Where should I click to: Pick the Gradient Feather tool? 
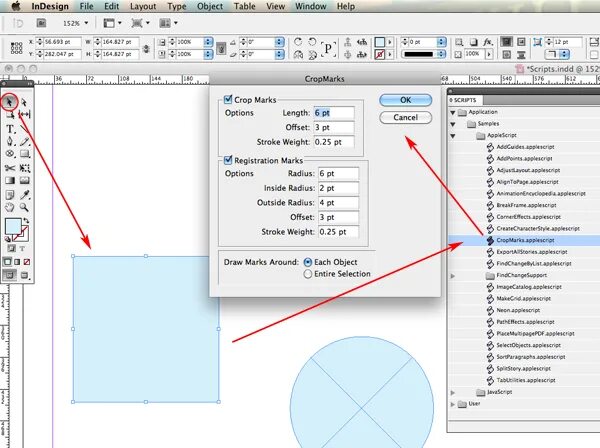(24, 181)
